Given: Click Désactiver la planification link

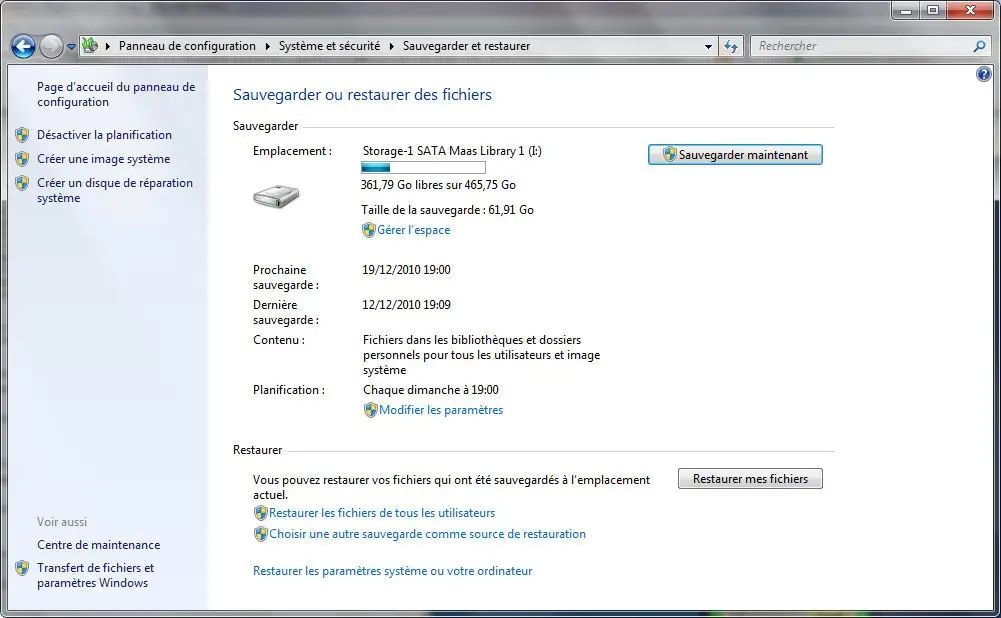Looking at the screenshot, I should pos(104,135).
